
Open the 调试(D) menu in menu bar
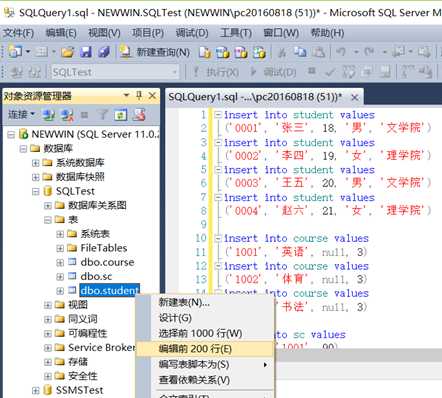[192, 33]
